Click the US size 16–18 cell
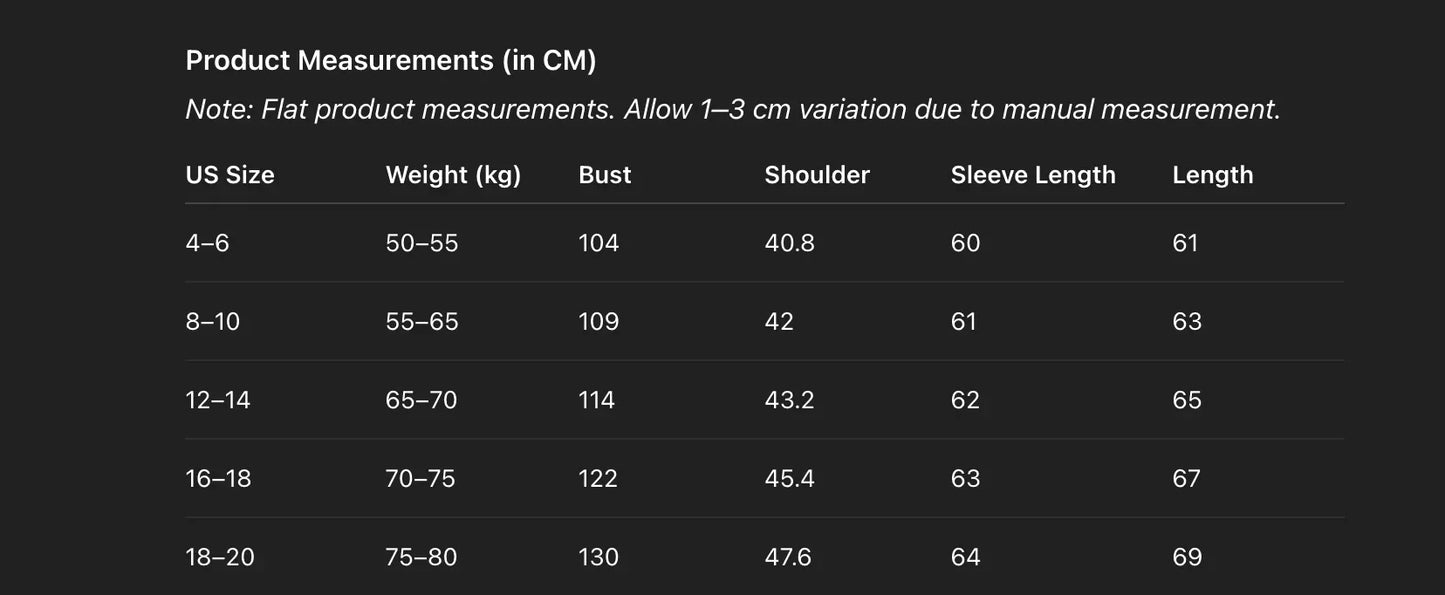 (x=218, y=479)
